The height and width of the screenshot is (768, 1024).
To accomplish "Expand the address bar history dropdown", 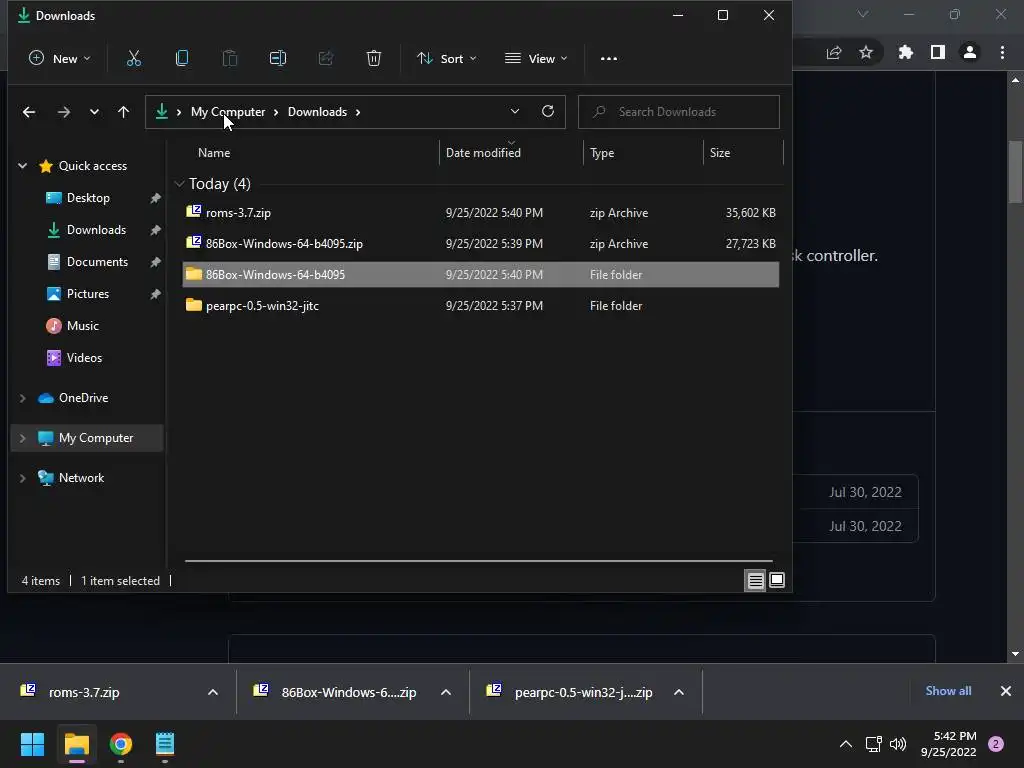I will (515, 112).
